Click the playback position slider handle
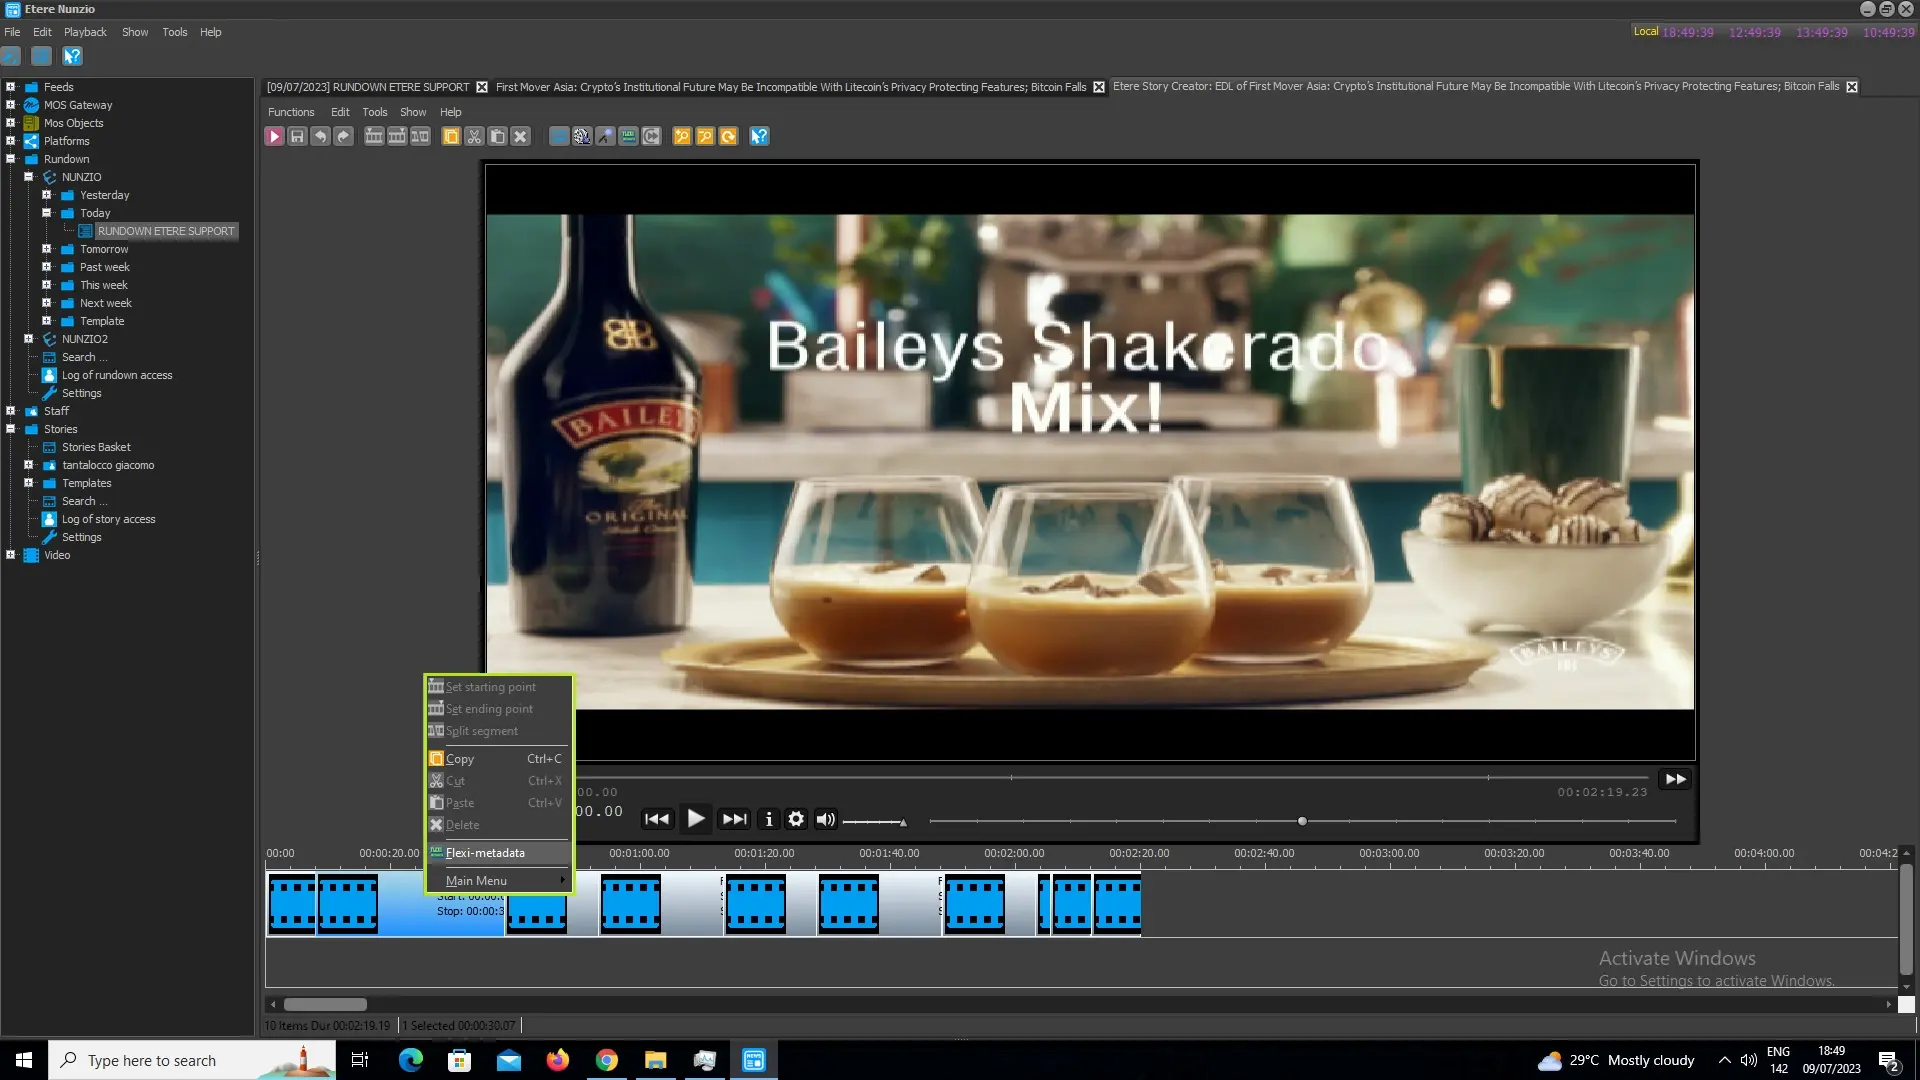The height and width of the screenshot is (1080, 1920). click(x=1302, y=821)
